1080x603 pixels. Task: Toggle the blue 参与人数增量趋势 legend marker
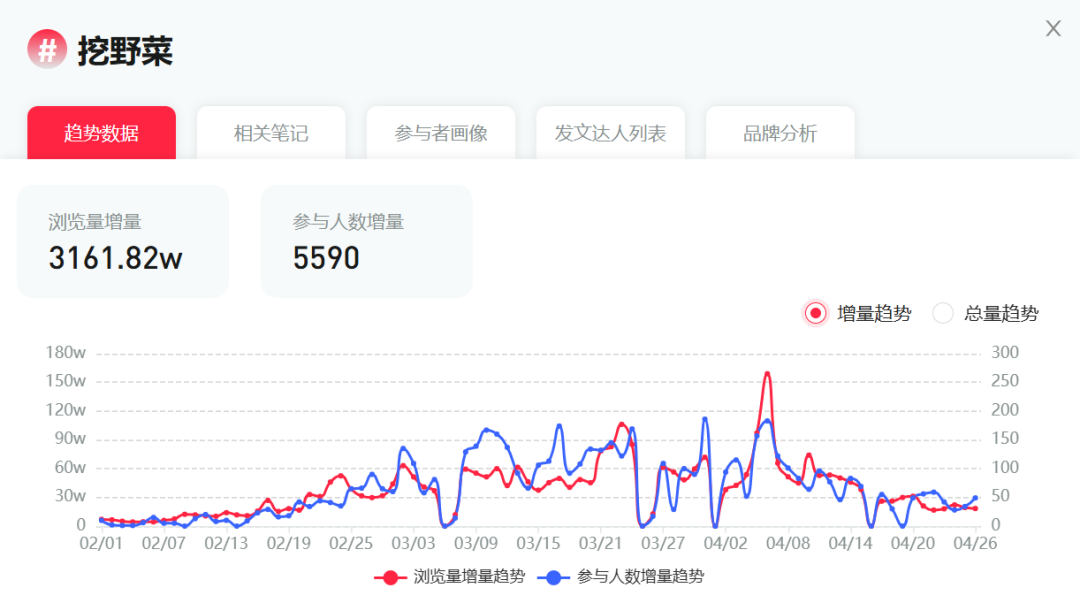click(x=552, y=577)
